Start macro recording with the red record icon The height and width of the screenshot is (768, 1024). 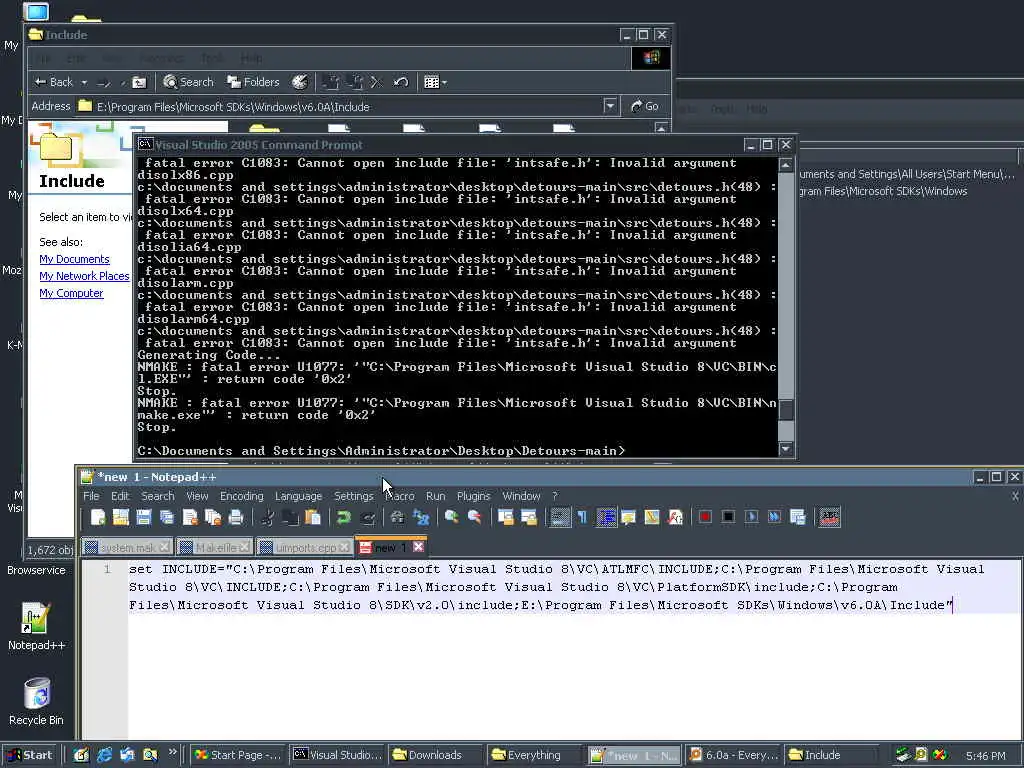[x=705, y=517]
